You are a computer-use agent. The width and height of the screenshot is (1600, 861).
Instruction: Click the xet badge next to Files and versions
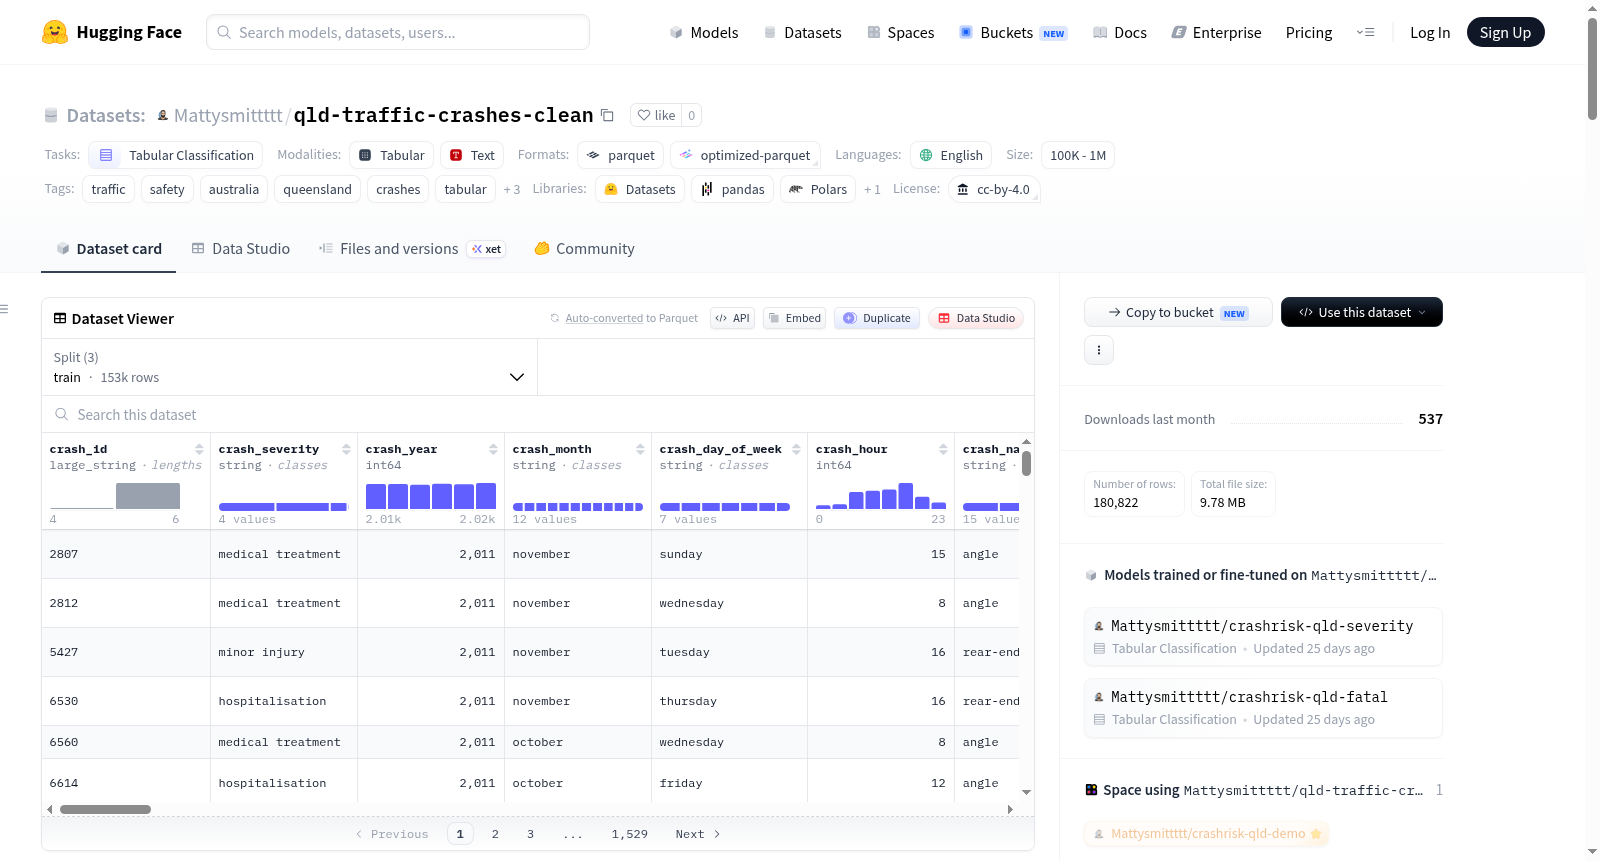(487, 249)
